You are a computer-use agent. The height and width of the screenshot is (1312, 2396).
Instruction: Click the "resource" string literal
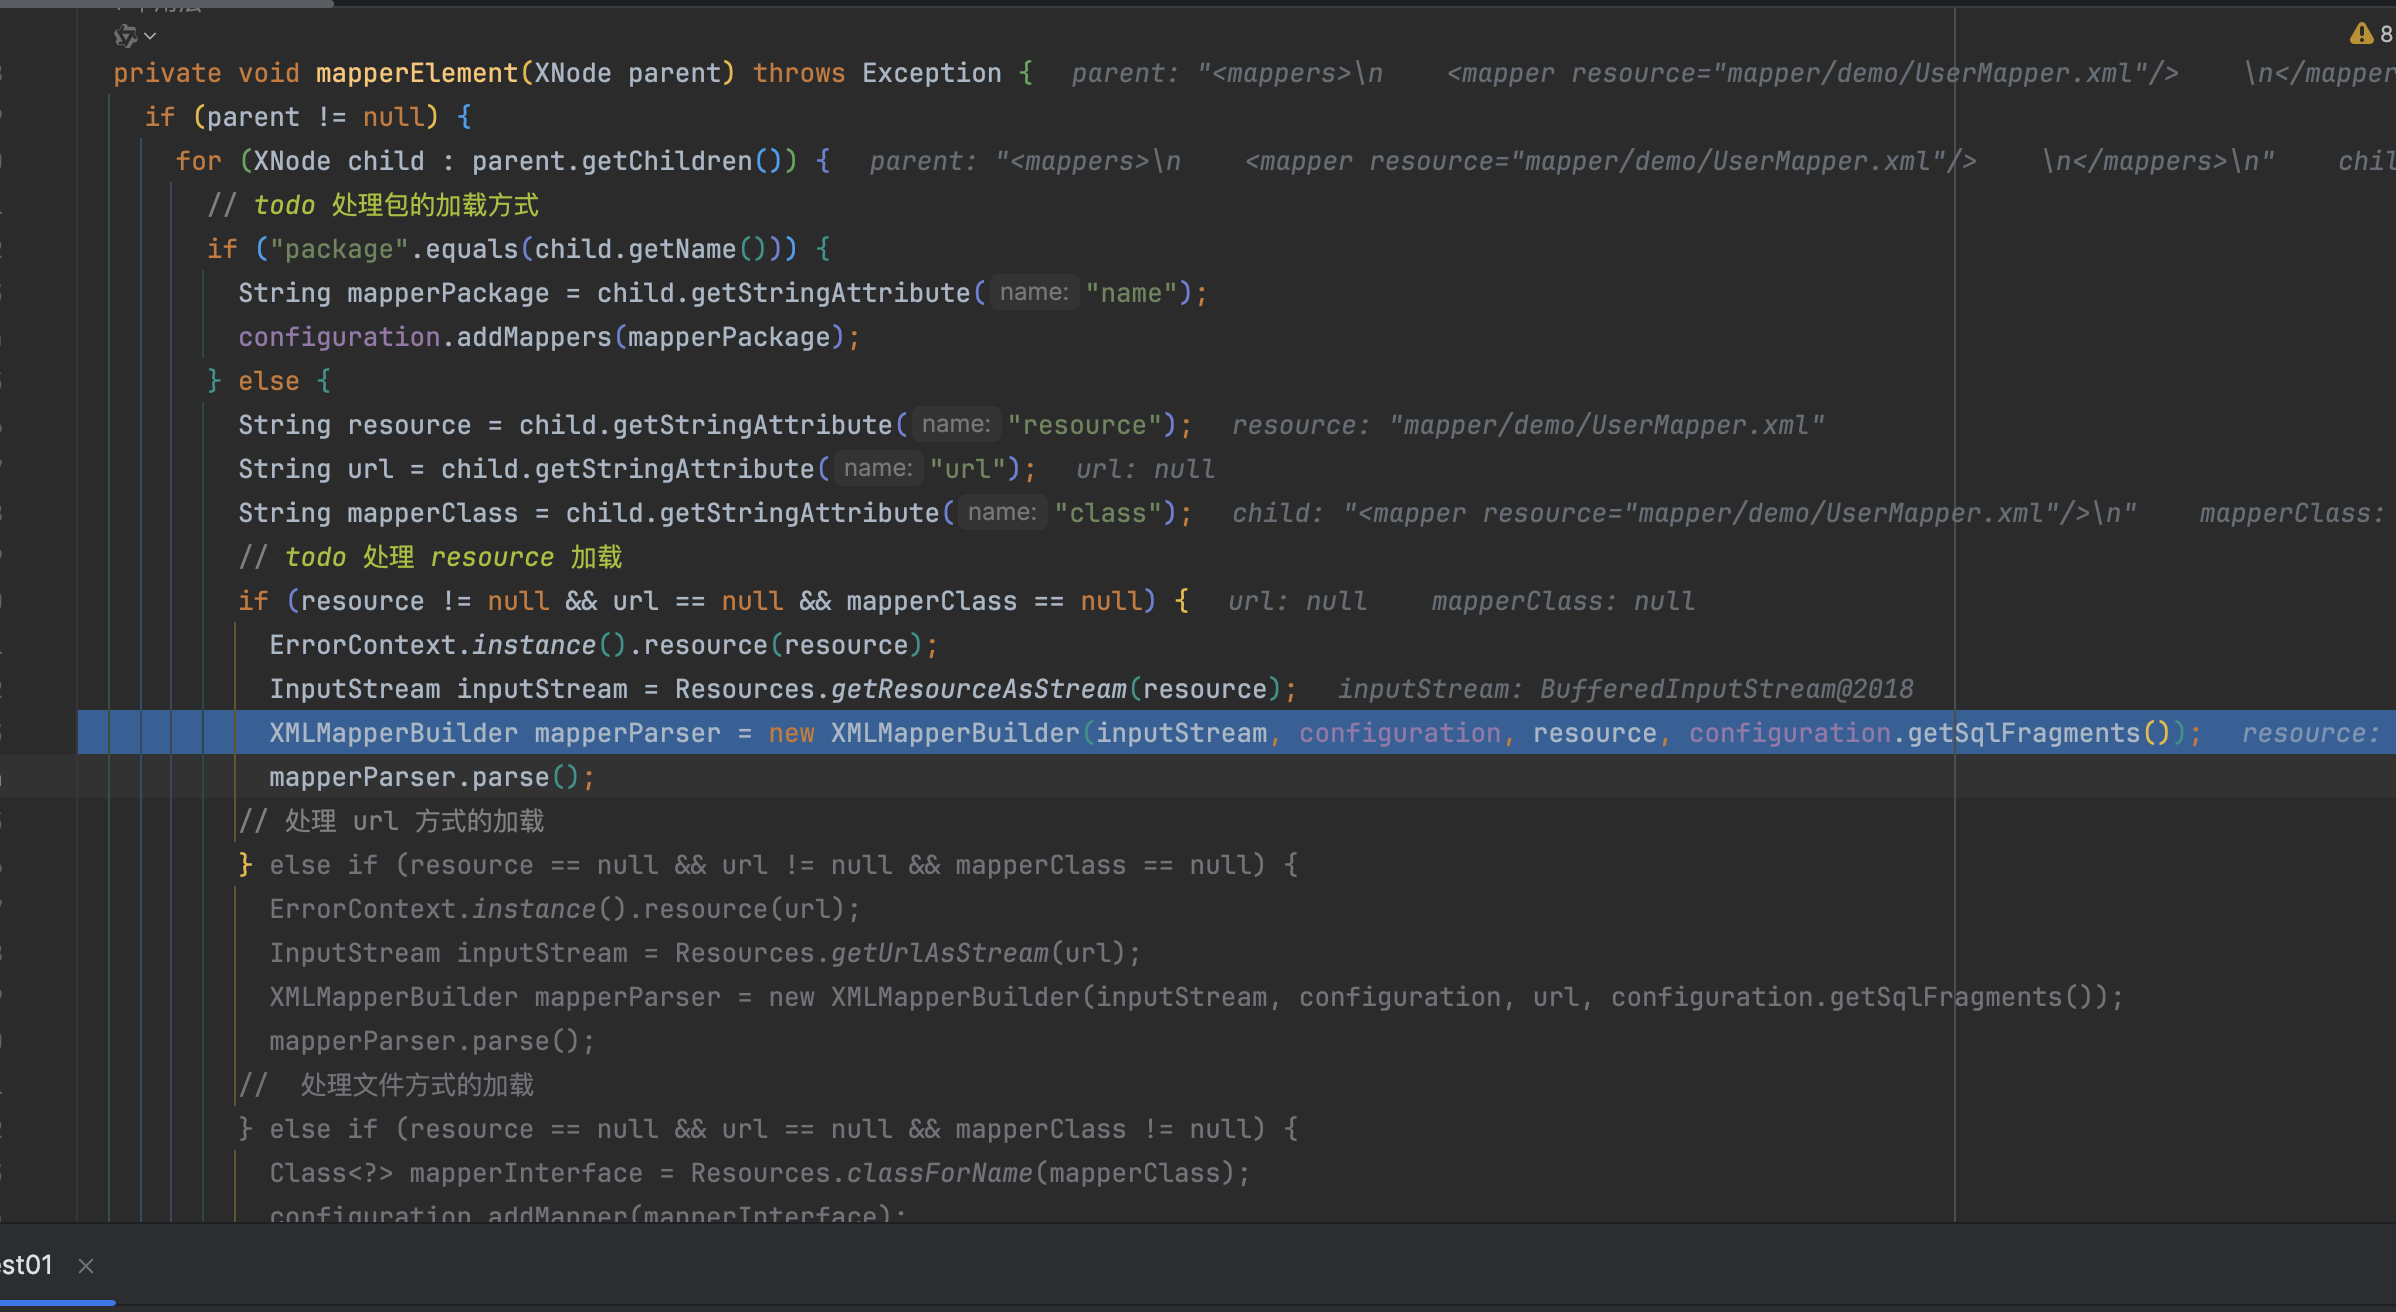pos(1085,425)
